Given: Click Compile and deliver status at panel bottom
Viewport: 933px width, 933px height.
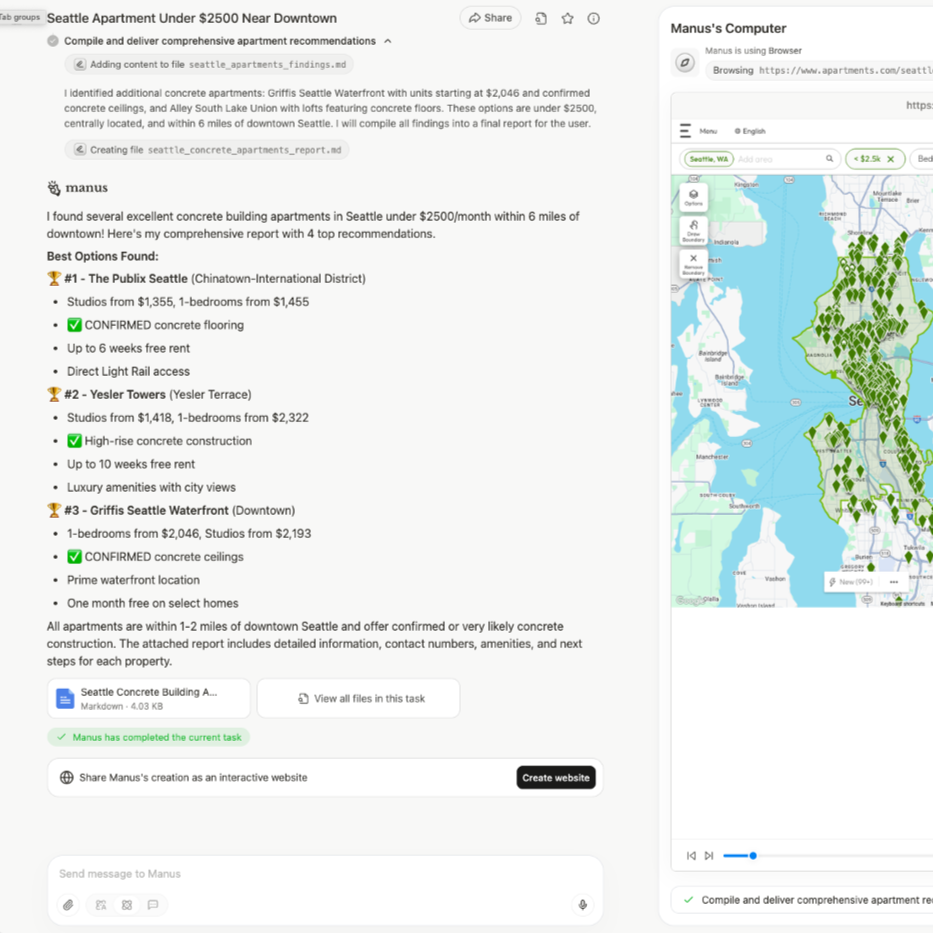Looking at the screenshot, I should pos(802,900).
